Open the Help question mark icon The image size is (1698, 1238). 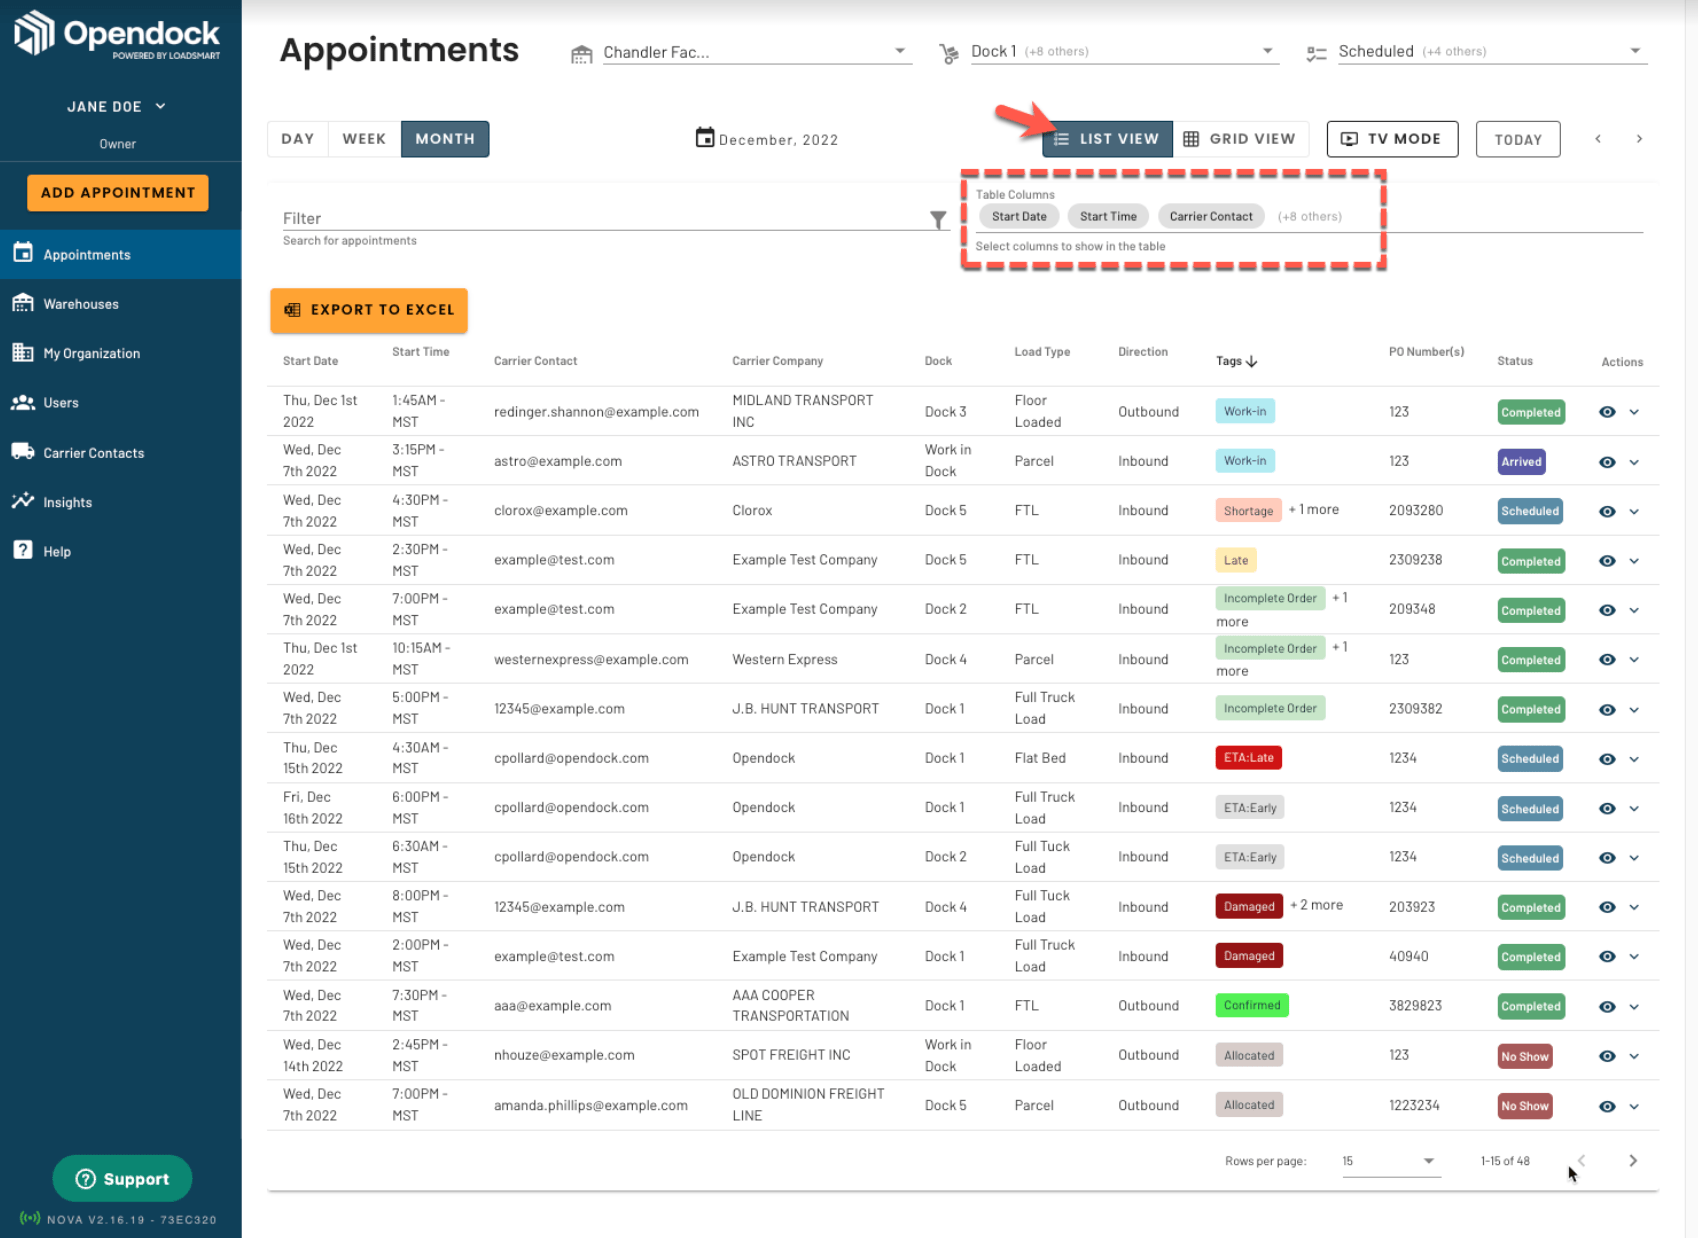[x=23, y=550]
